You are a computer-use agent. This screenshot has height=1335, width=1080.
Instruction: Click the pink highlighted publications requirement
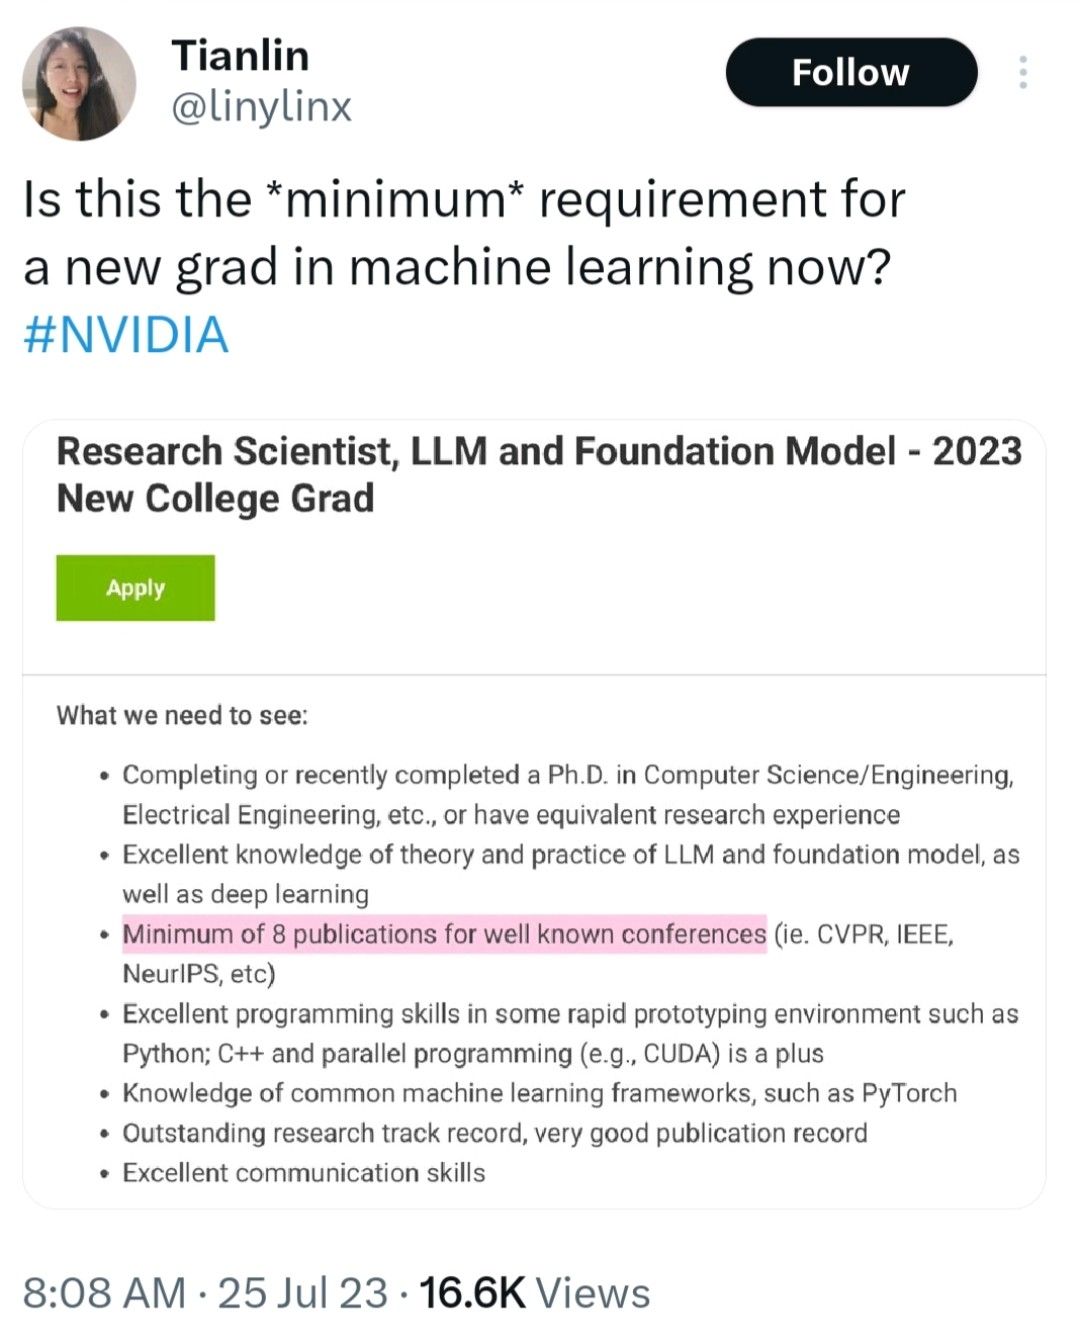[x=444, y=934]
